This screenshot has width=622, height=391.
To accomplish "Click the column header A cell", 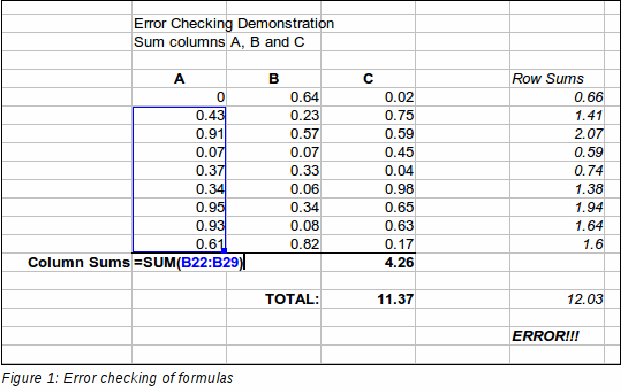I will point(179,79).
